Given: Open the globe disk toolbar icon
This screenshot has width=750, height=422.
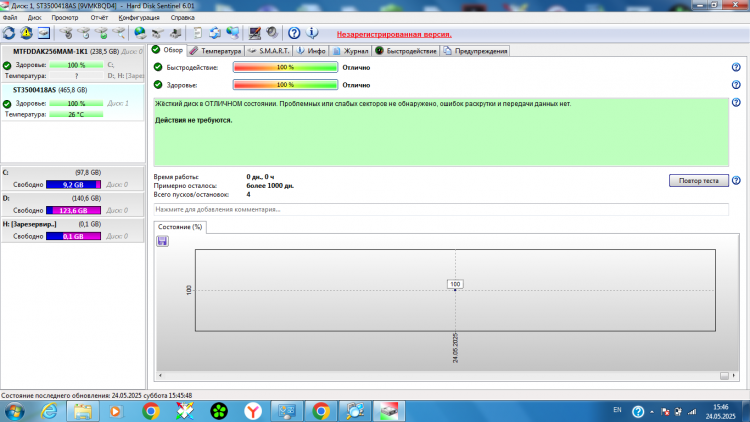Looking at the screenshot, I should 140,33.
